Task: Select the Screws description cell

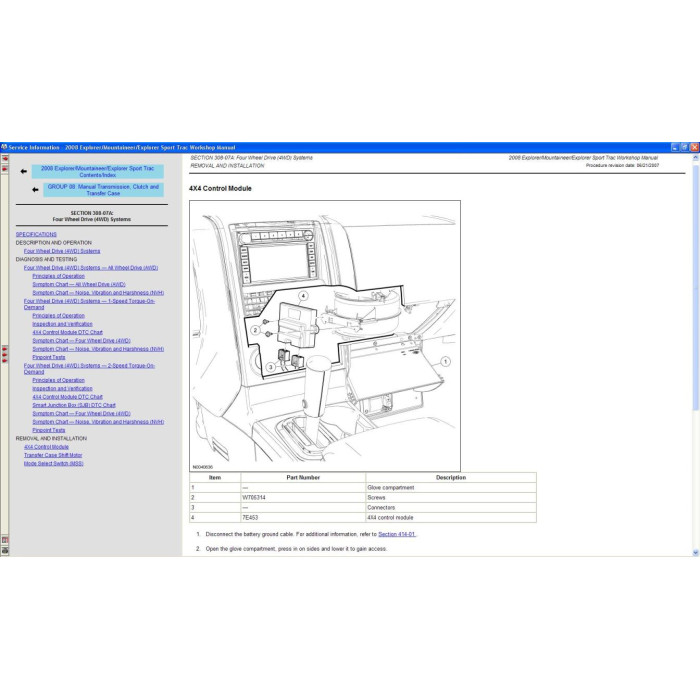Action: (451, 498)
